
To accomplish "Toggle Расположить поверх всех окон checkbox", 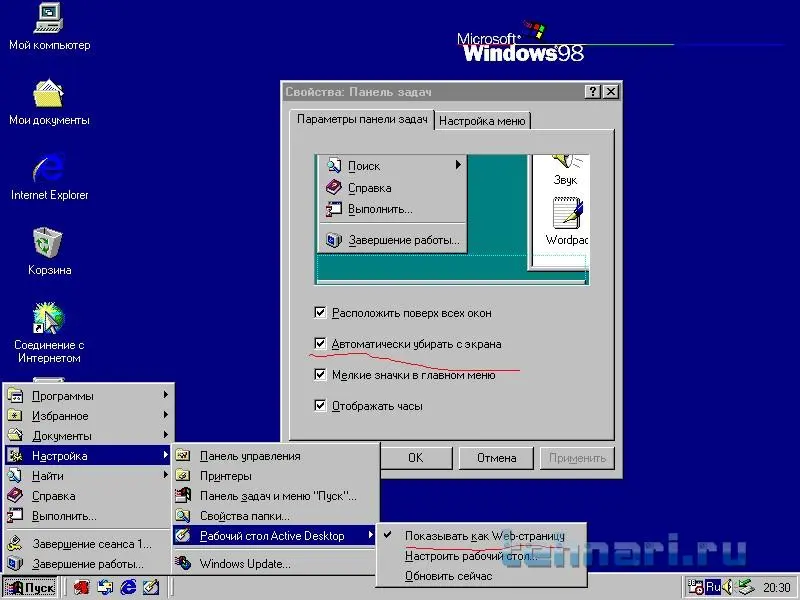I will 320,313.
